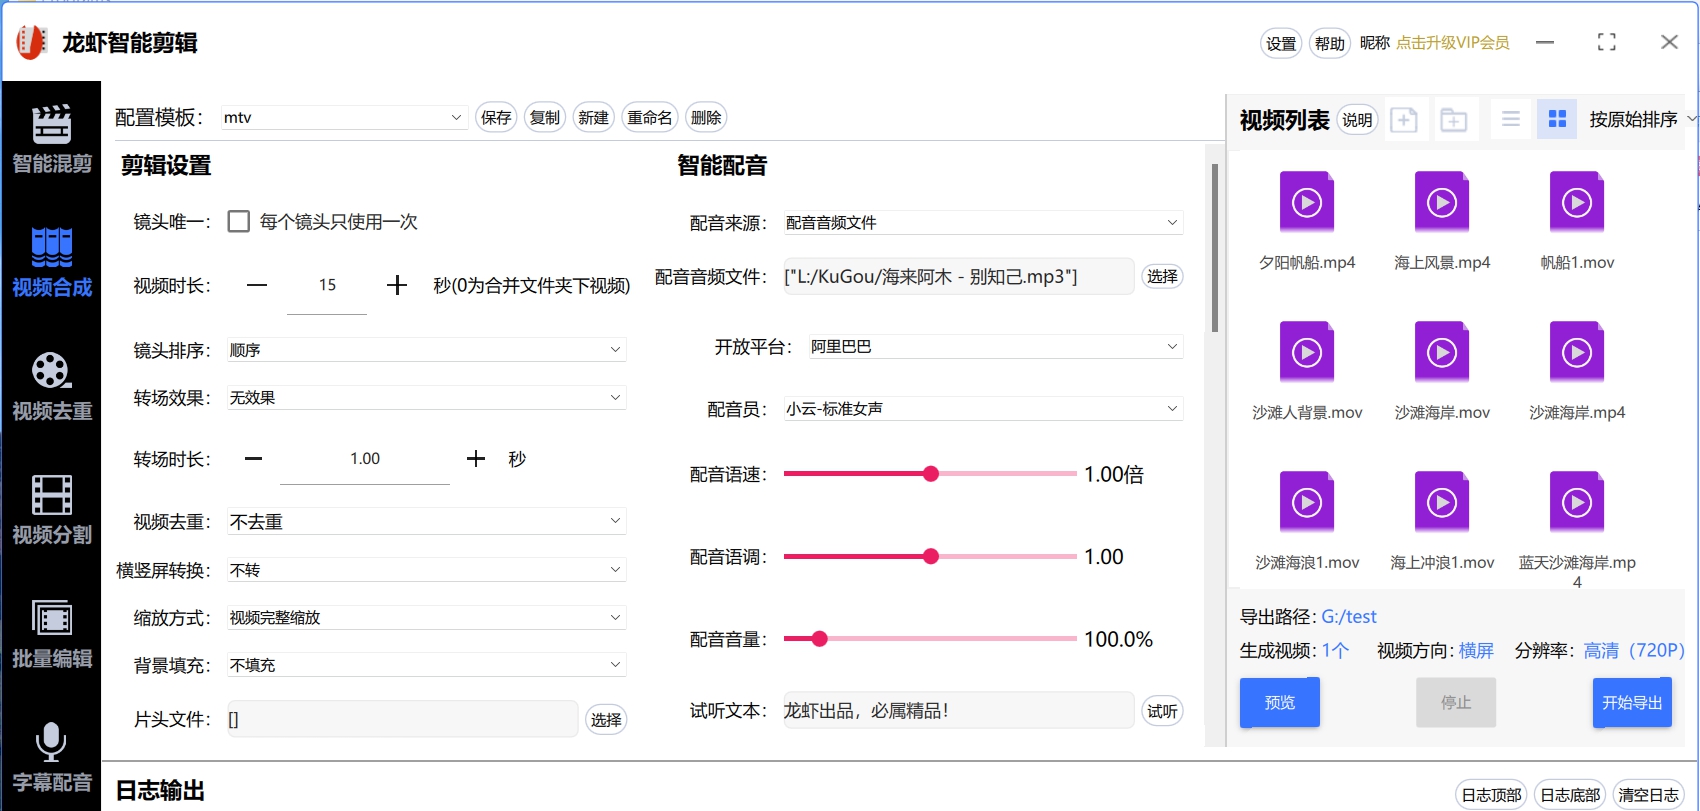This screenshot has width=1700, height=811.
Task: Select the 批量编辑 sidebar icon
Action: [51, 634]
